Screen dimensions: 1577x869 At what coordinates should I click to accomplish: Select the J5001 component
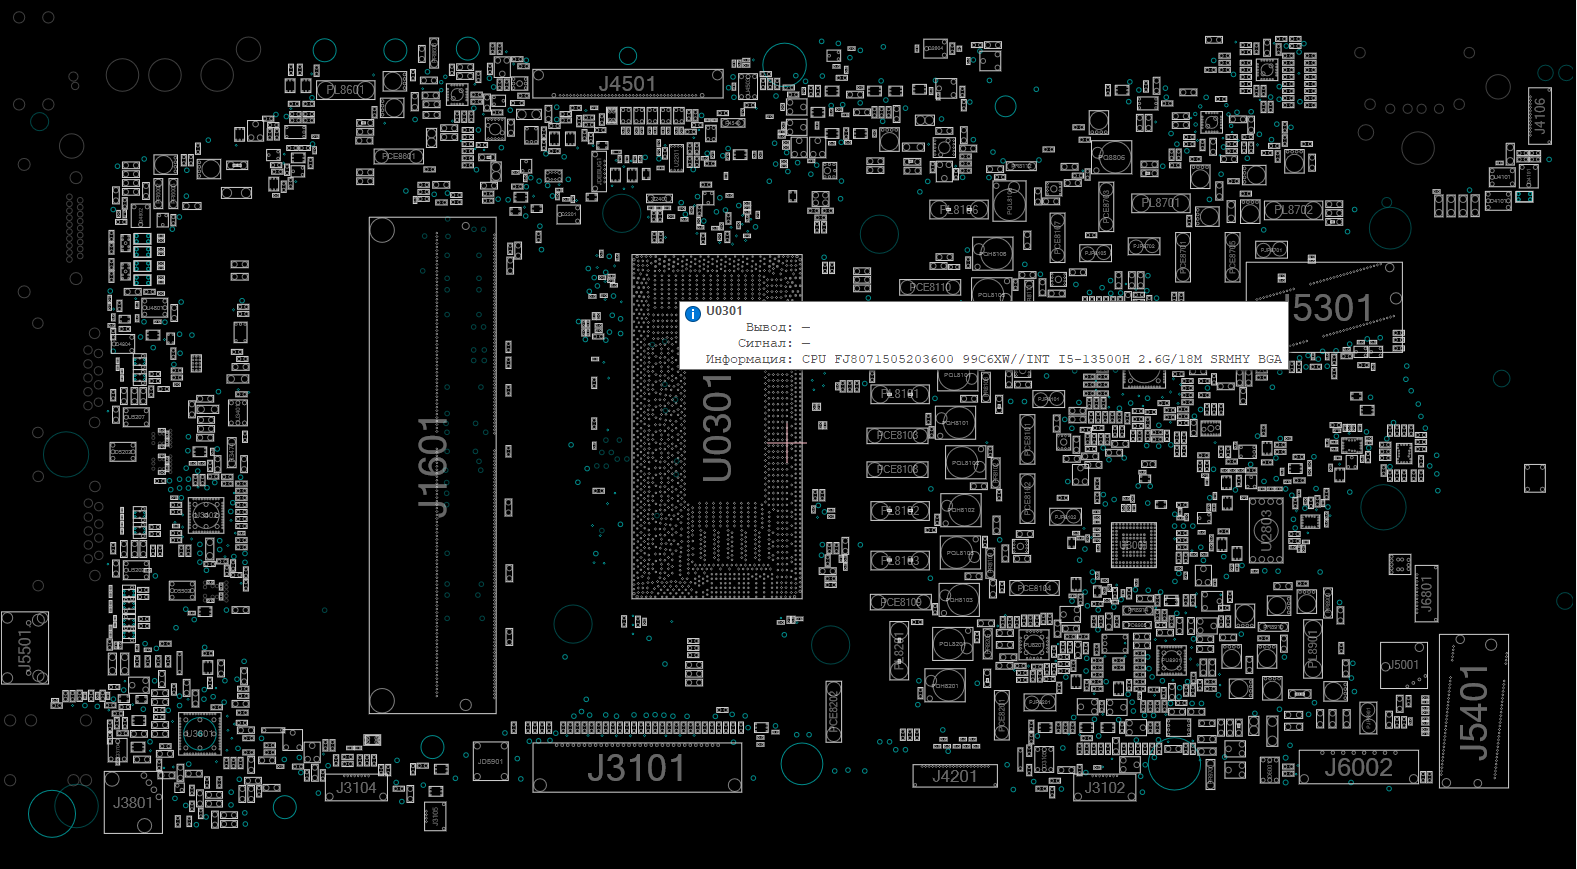pos(1403,665)
